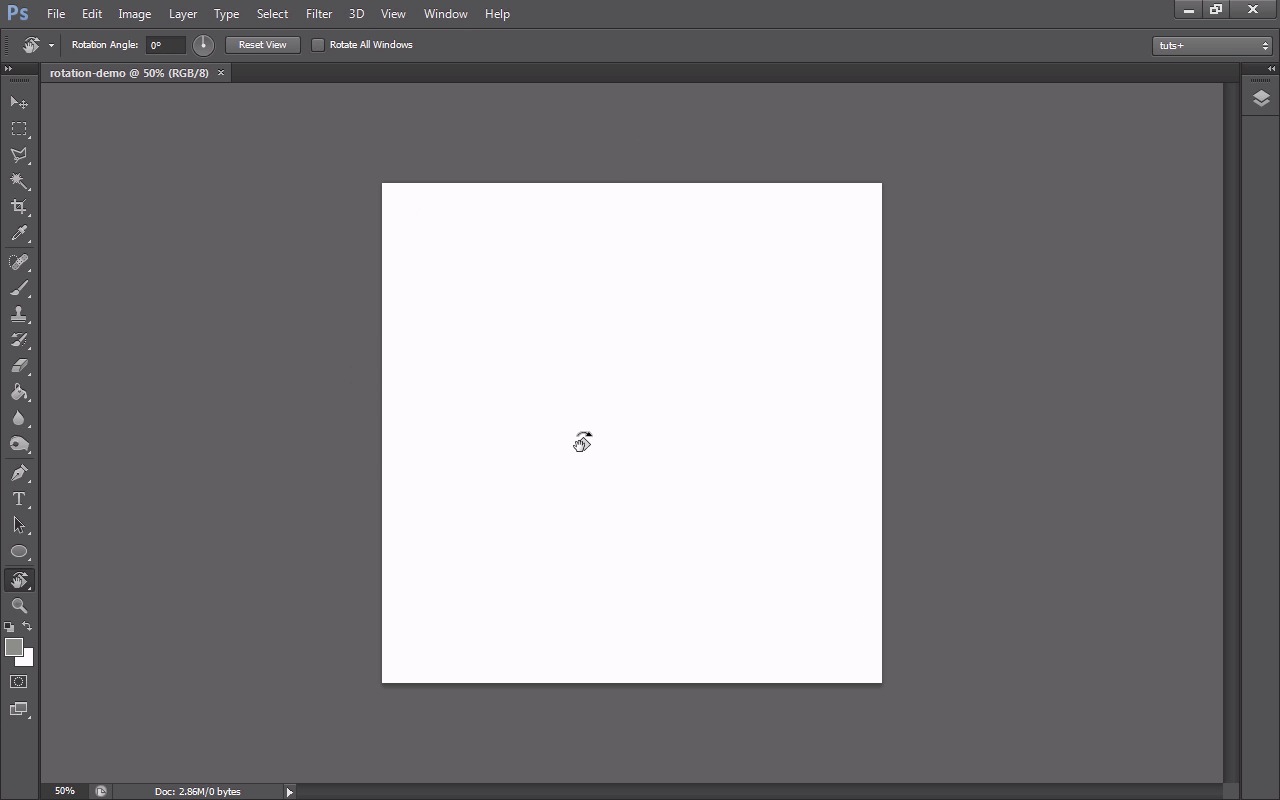Close the rotation-demo document tab
This screenshot has width=1280, height=800.
tap(221, 73)
